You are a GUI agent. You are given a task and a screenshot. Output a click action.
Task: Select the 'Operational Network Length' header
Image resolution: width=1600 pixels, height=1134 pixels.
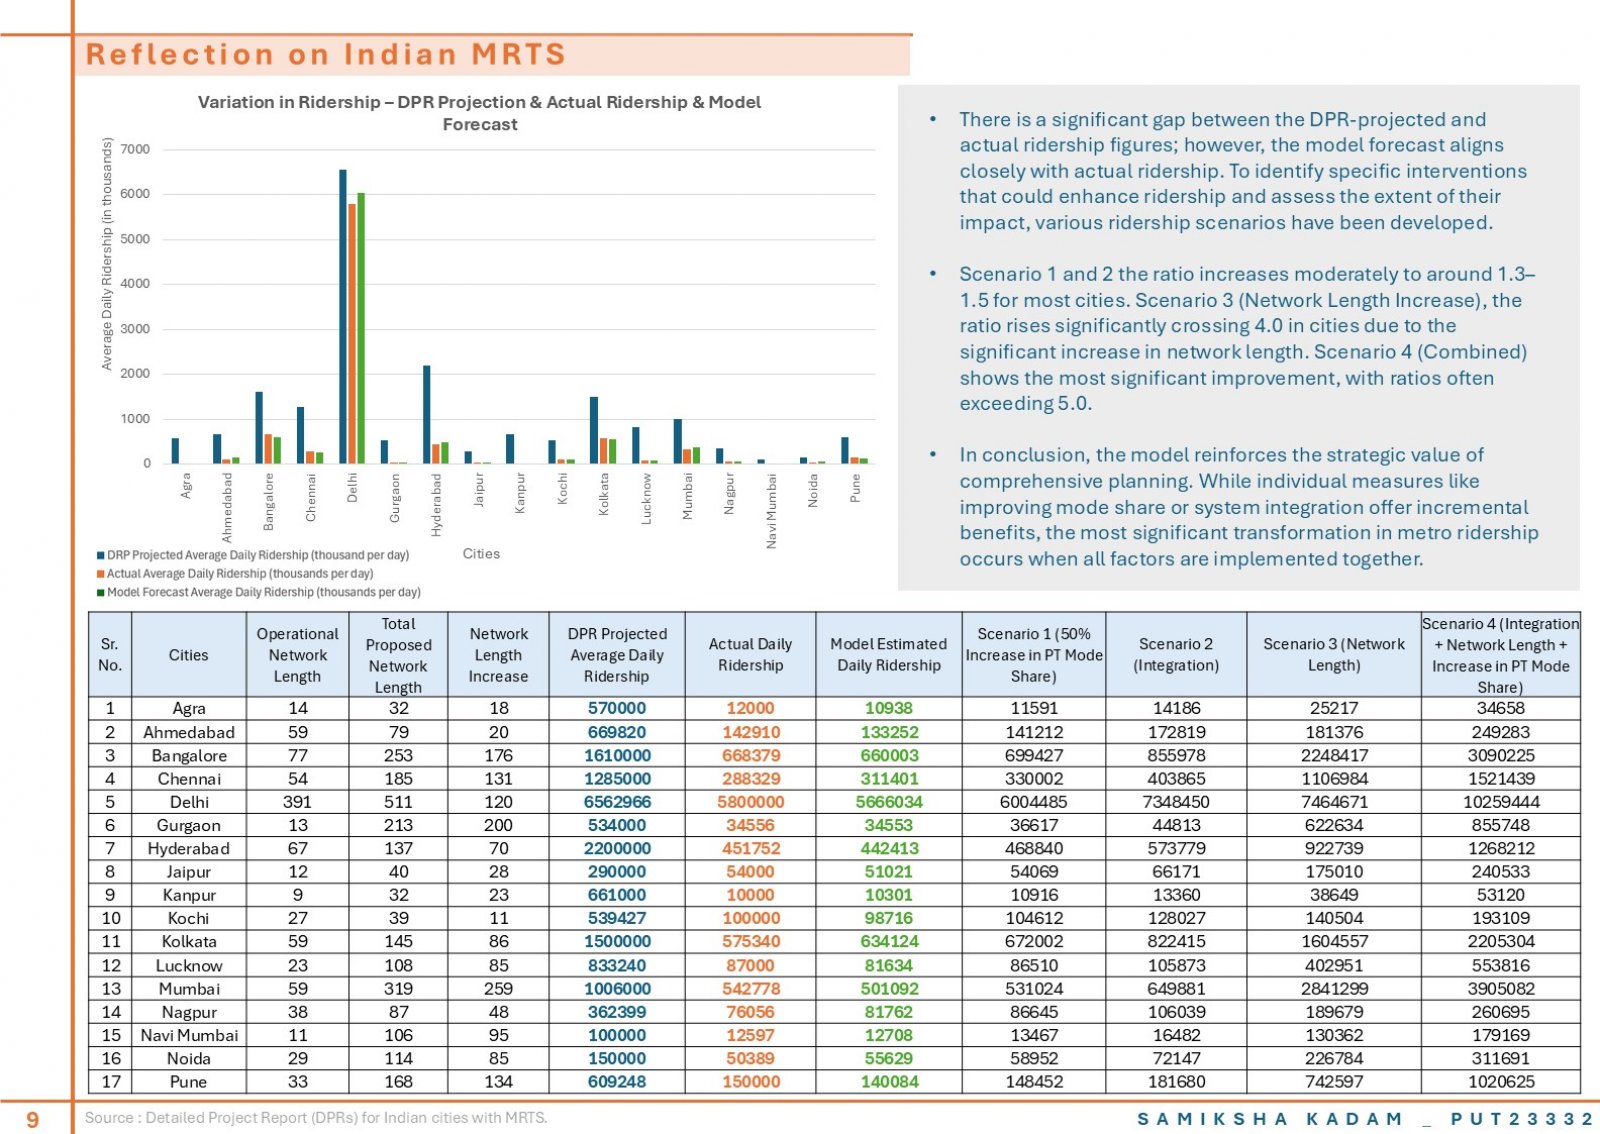pos(297,655)
